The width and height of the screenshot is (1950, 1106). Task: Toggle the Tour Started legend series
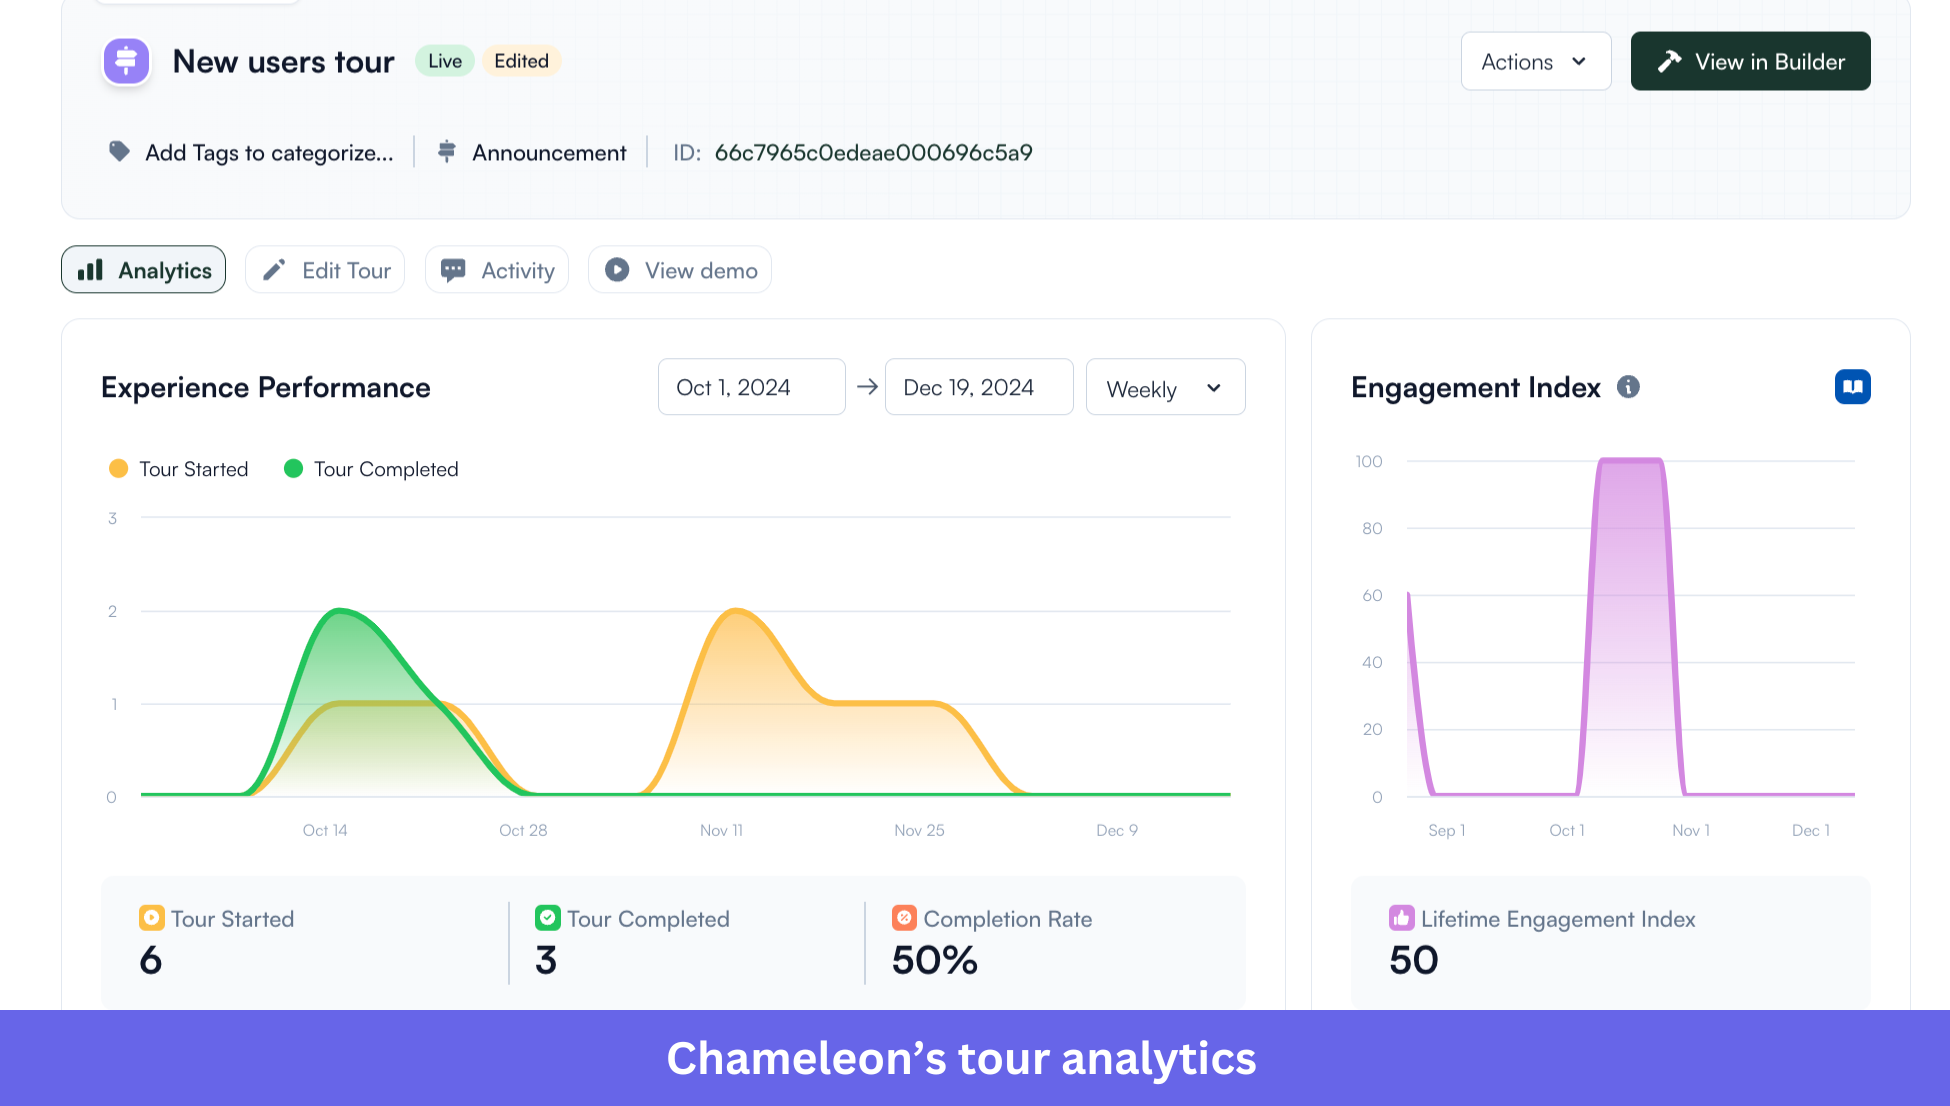click(x=178, y=469)
